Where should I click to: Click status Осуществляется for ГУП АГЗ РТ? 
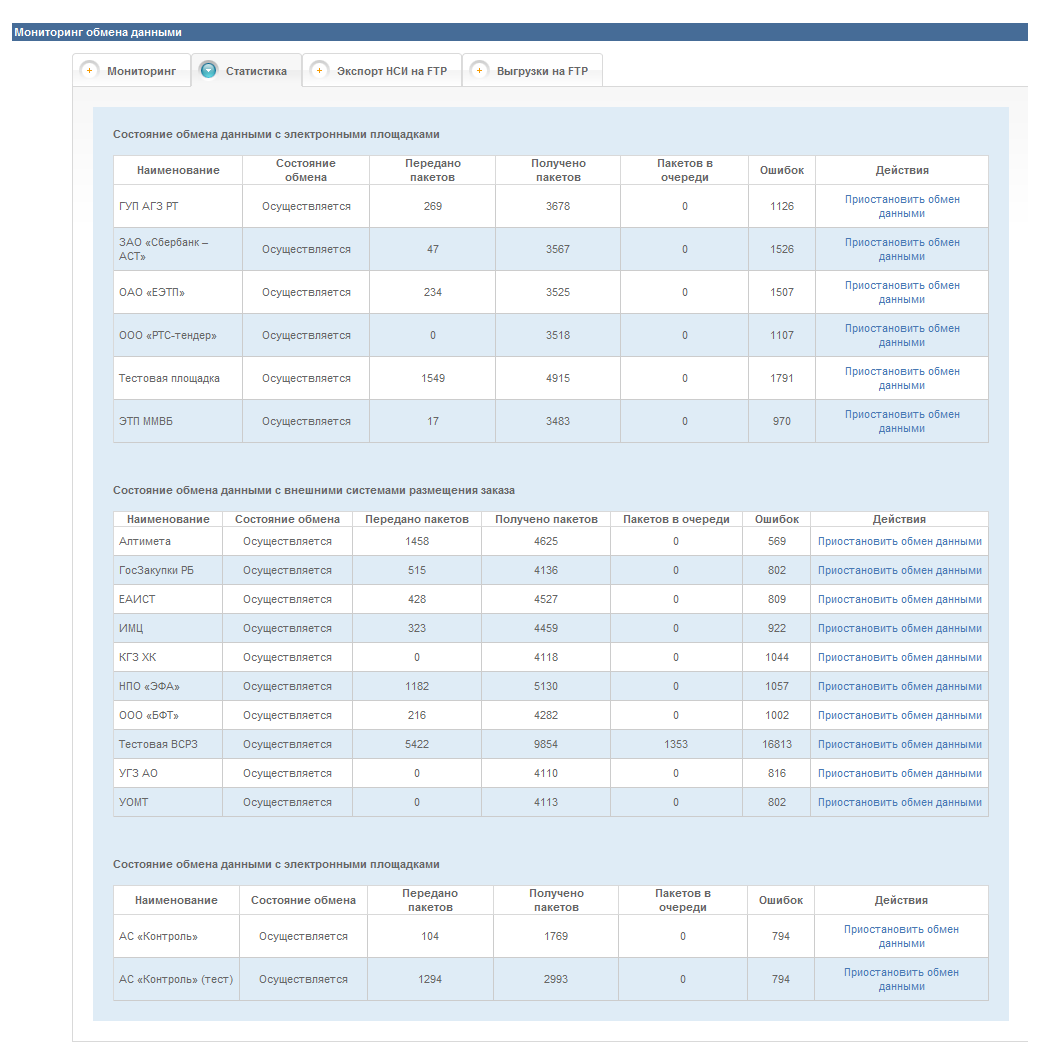point(306,206)
